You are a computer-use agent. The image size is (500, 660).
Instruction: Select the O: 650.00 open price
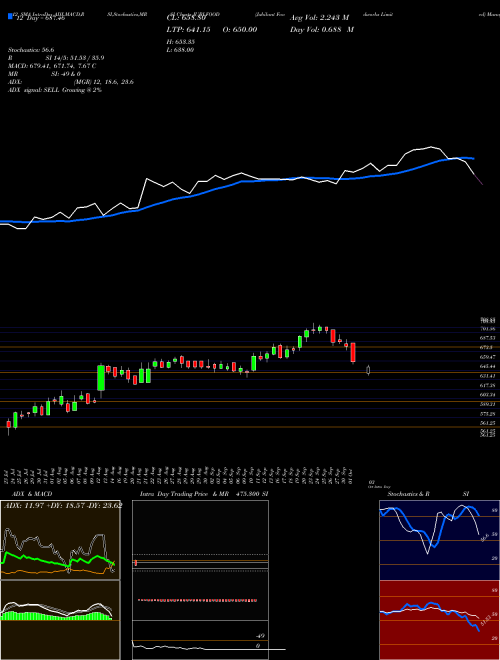click(x=242, y=29)
